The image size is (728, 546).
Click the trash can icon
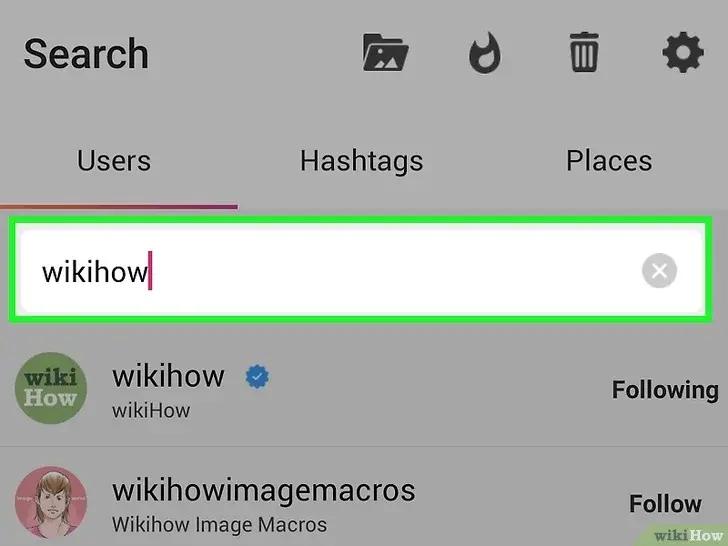(584, 52)
